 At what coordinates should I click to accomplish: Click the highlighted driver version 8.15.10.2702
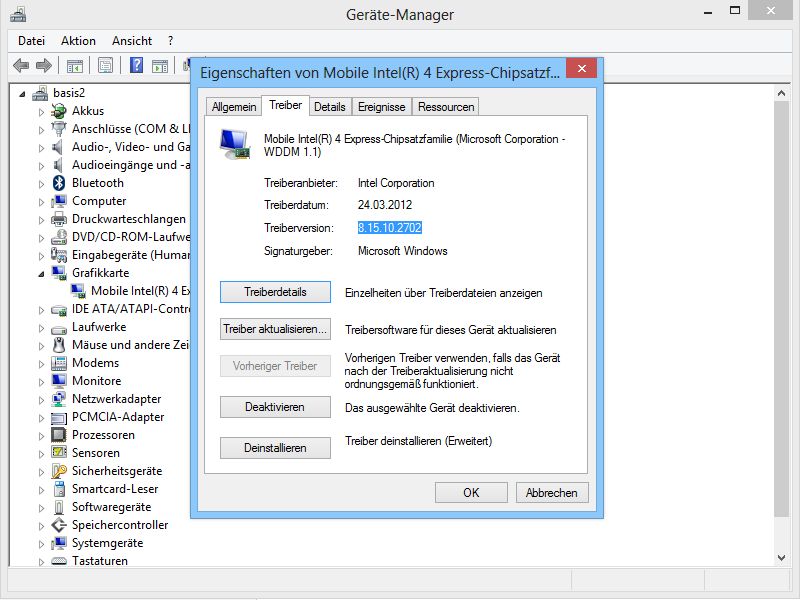pyautogui.click(x=390, y=228)
